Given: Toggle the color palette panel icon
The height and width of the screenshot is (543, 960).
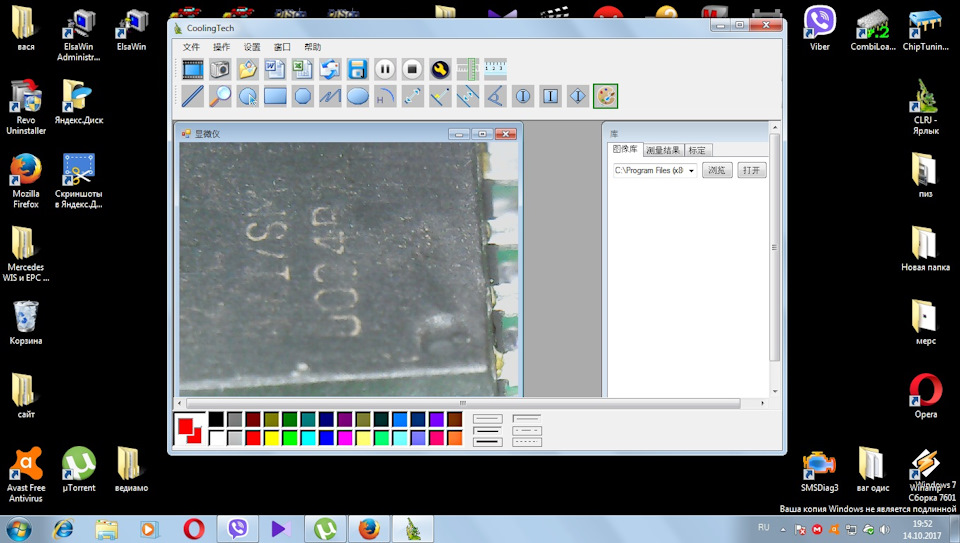Looking at the screenshot, I should (x=605, y=96).
